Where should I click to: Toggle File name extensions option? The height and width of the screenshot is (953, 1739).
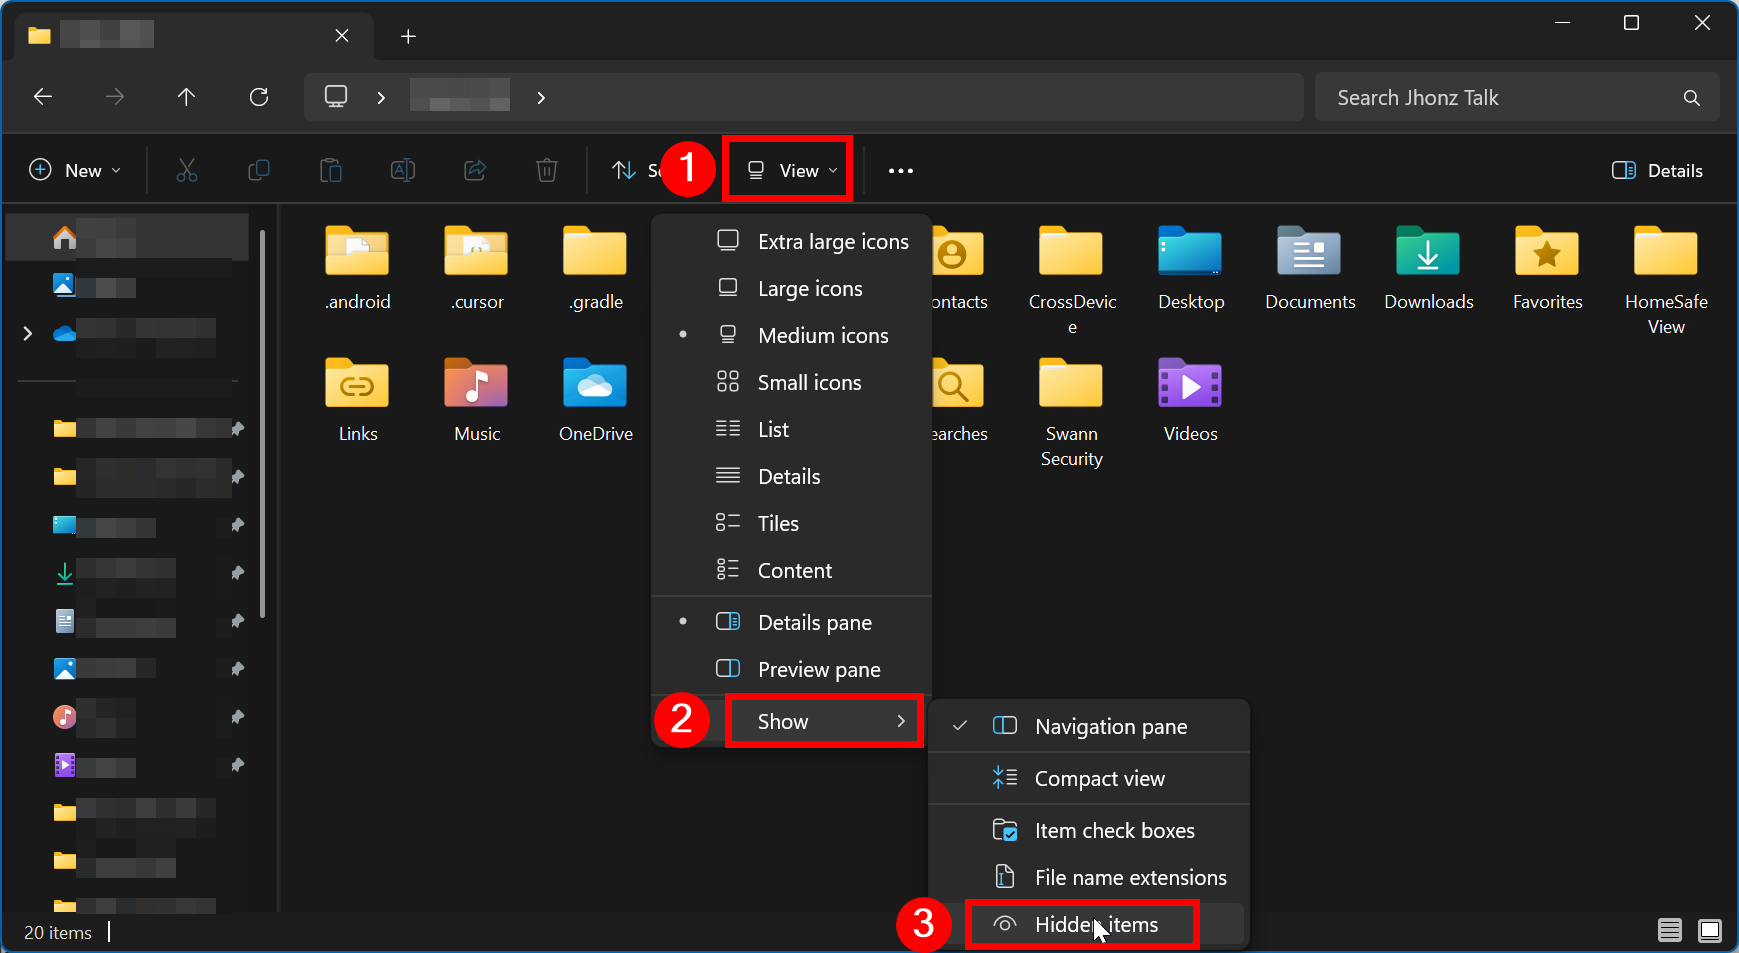point(1129,878)
